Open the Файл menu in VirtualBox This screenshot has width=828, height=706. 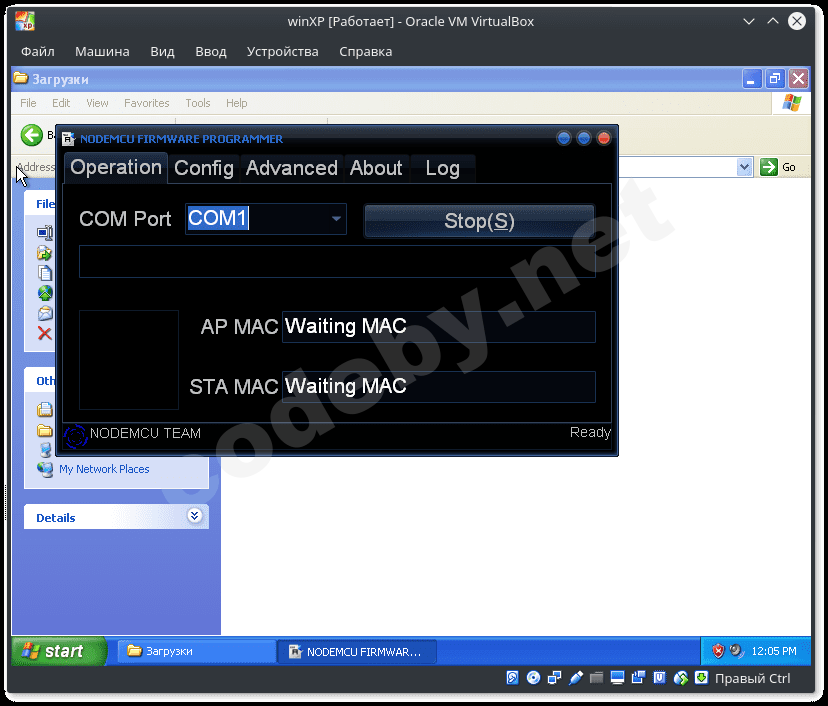37,52
